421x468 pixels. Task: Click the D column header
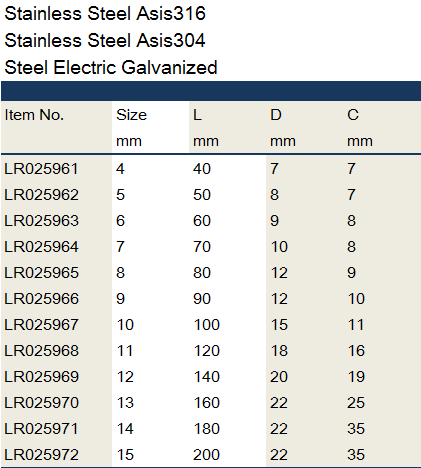276,115
